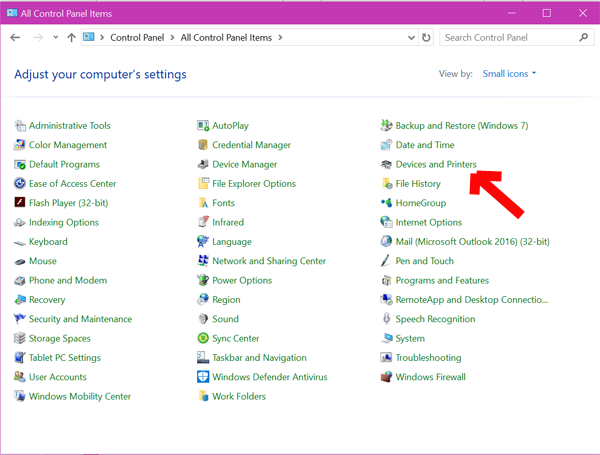Click the Indexing Options icon
Image resolution: width=600 pixels, height=455 pixels.
tap(20, 222)
